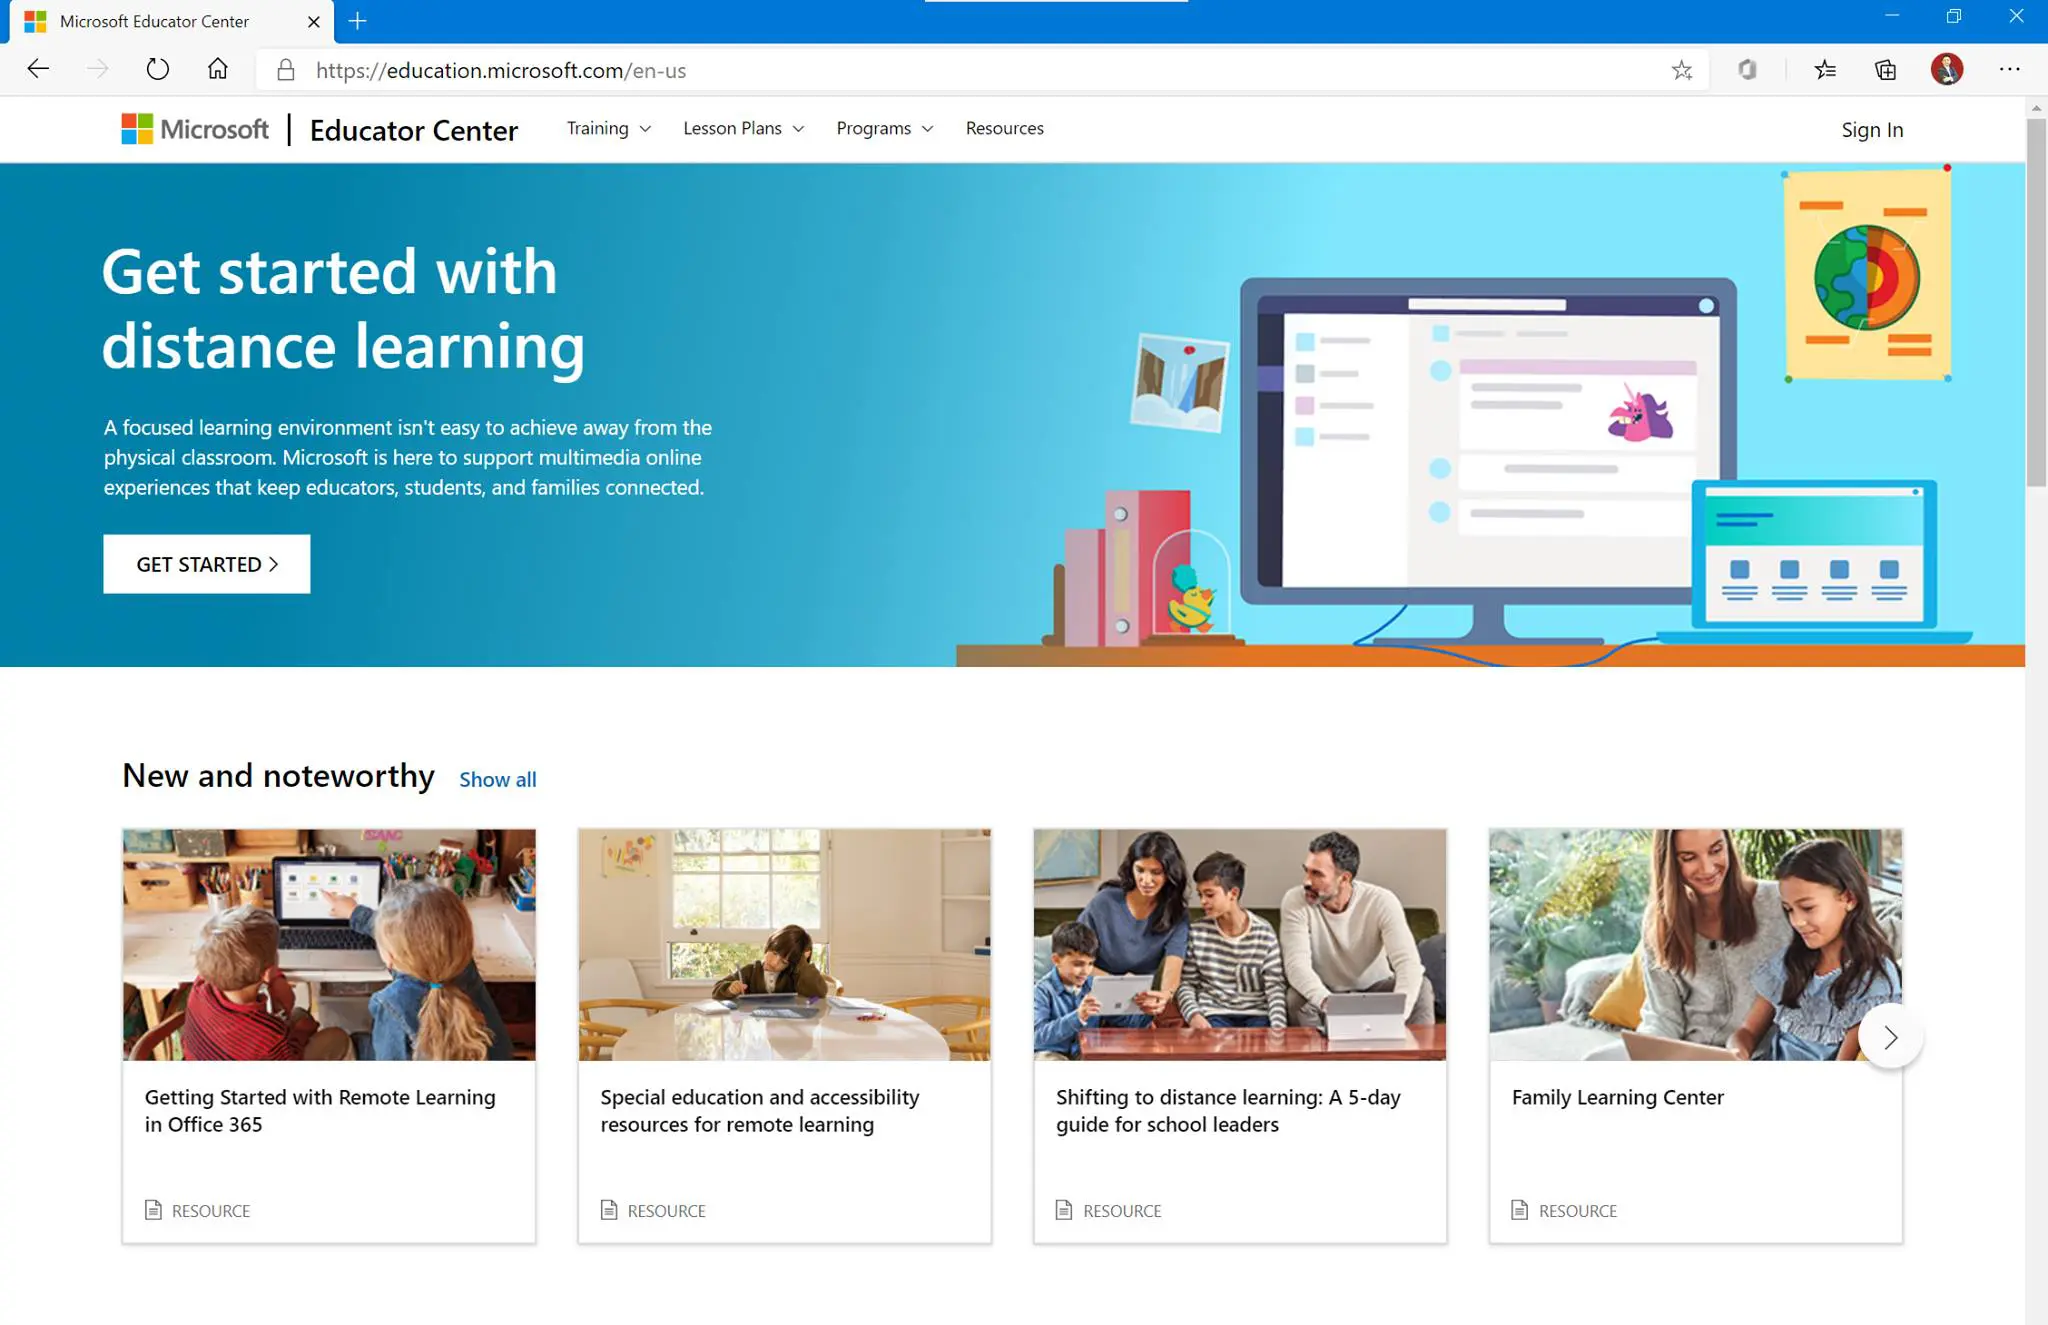Open Family Learning Center link

[1617, 1097]
